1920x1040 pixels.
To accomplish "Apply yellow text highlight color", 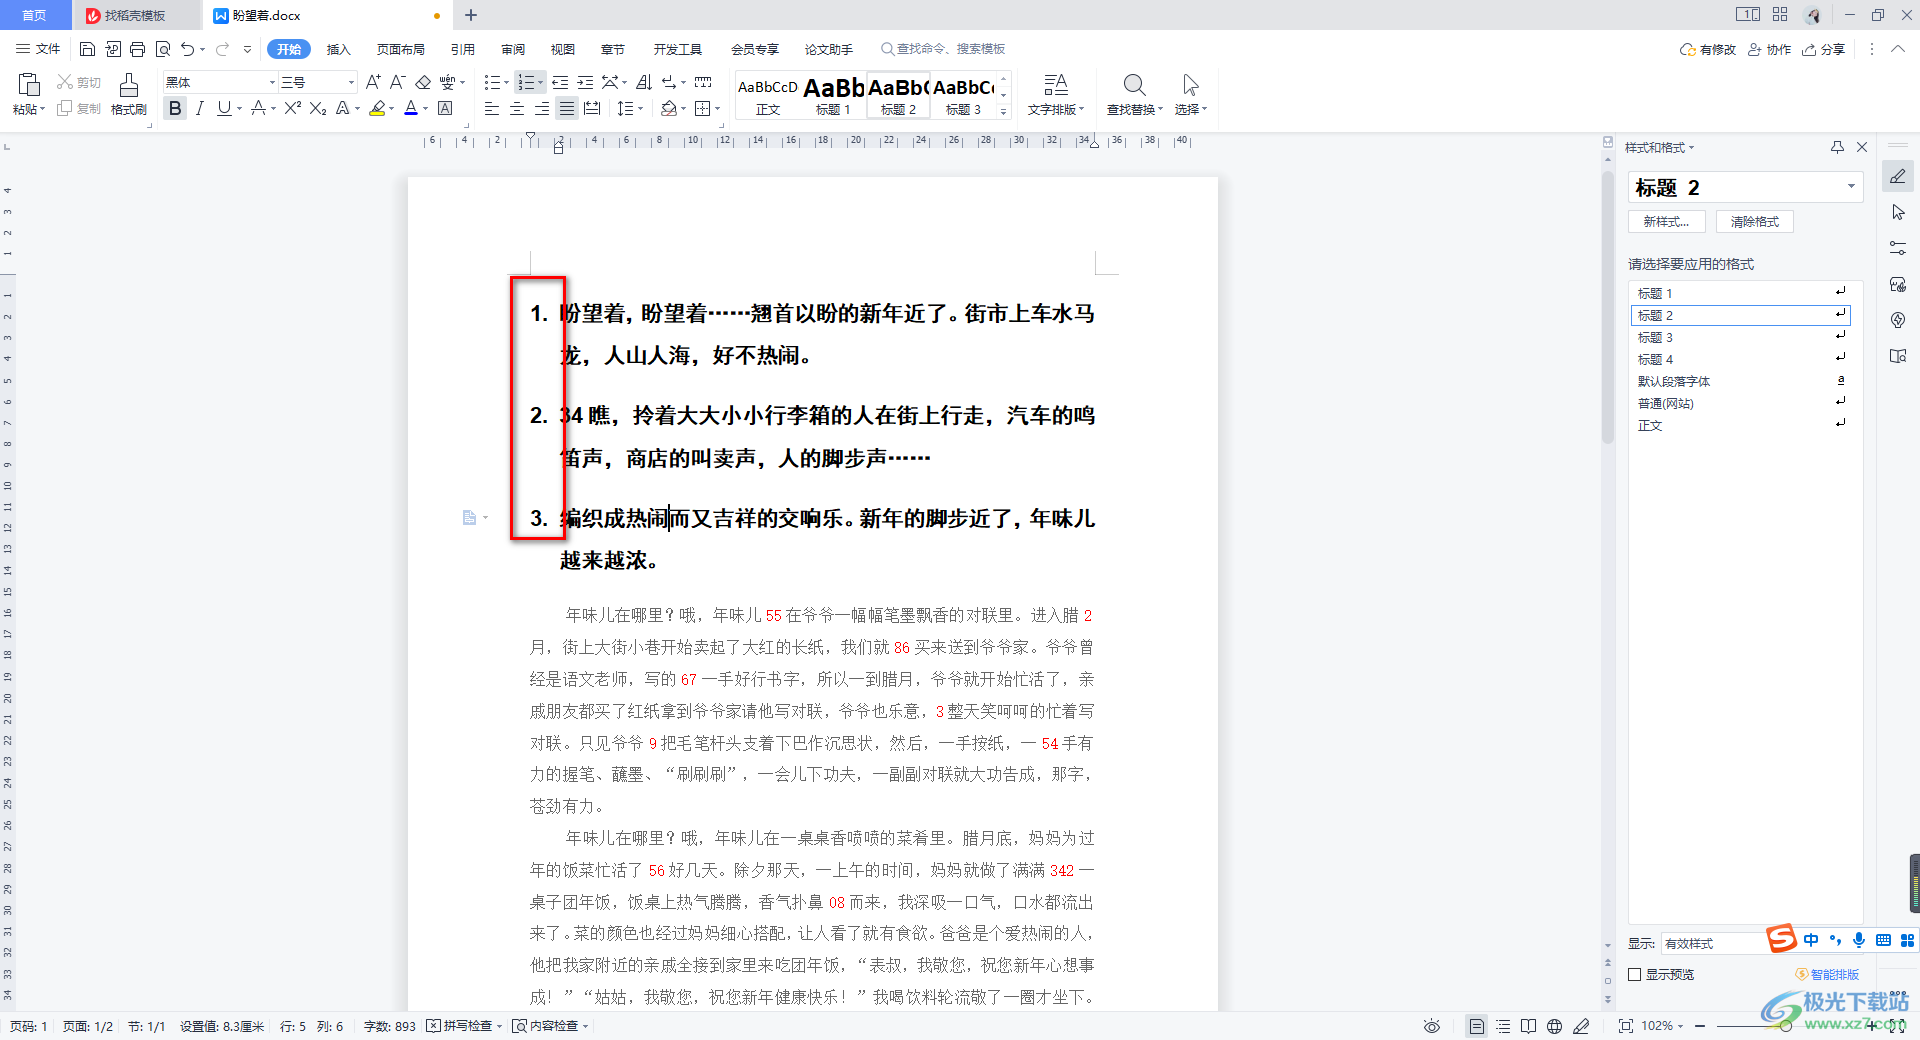I will tap(377, 108).
